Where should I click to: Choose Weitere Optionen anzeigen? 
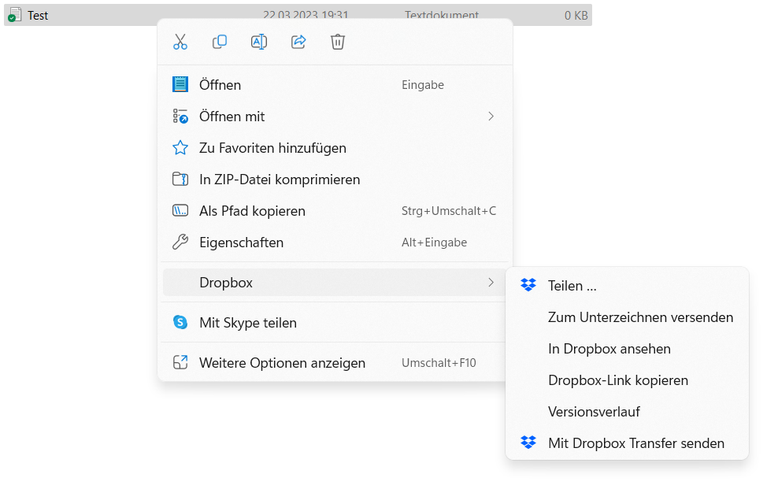[x=282, y=363]
